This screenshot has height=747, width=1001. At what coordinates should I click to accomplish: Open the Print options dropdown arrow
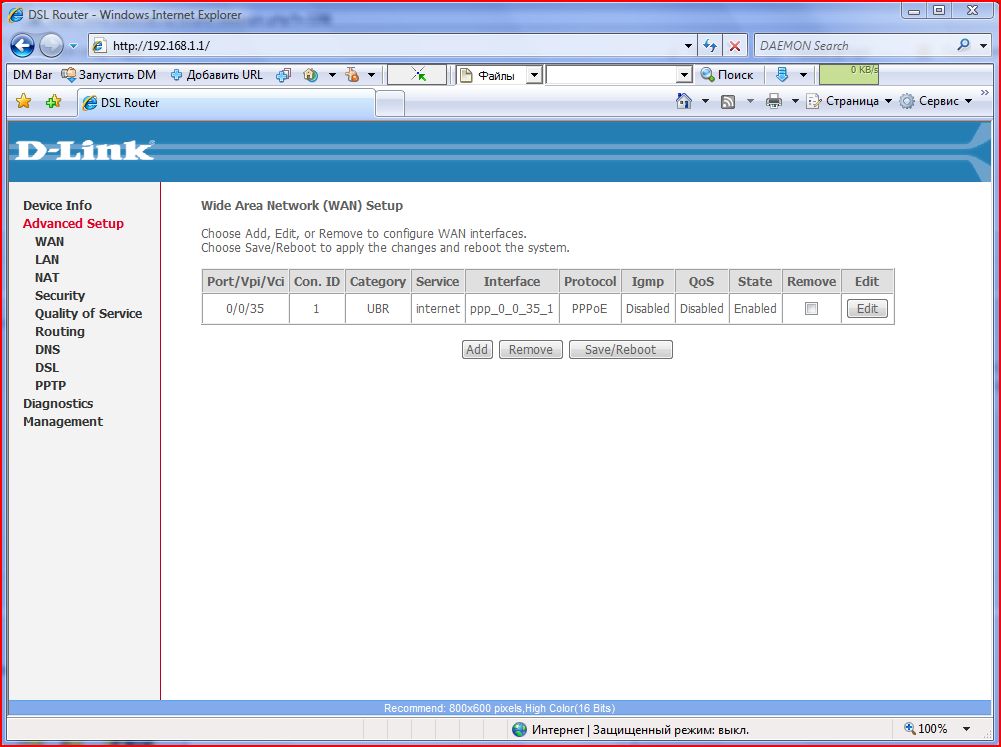pos(795,101)
